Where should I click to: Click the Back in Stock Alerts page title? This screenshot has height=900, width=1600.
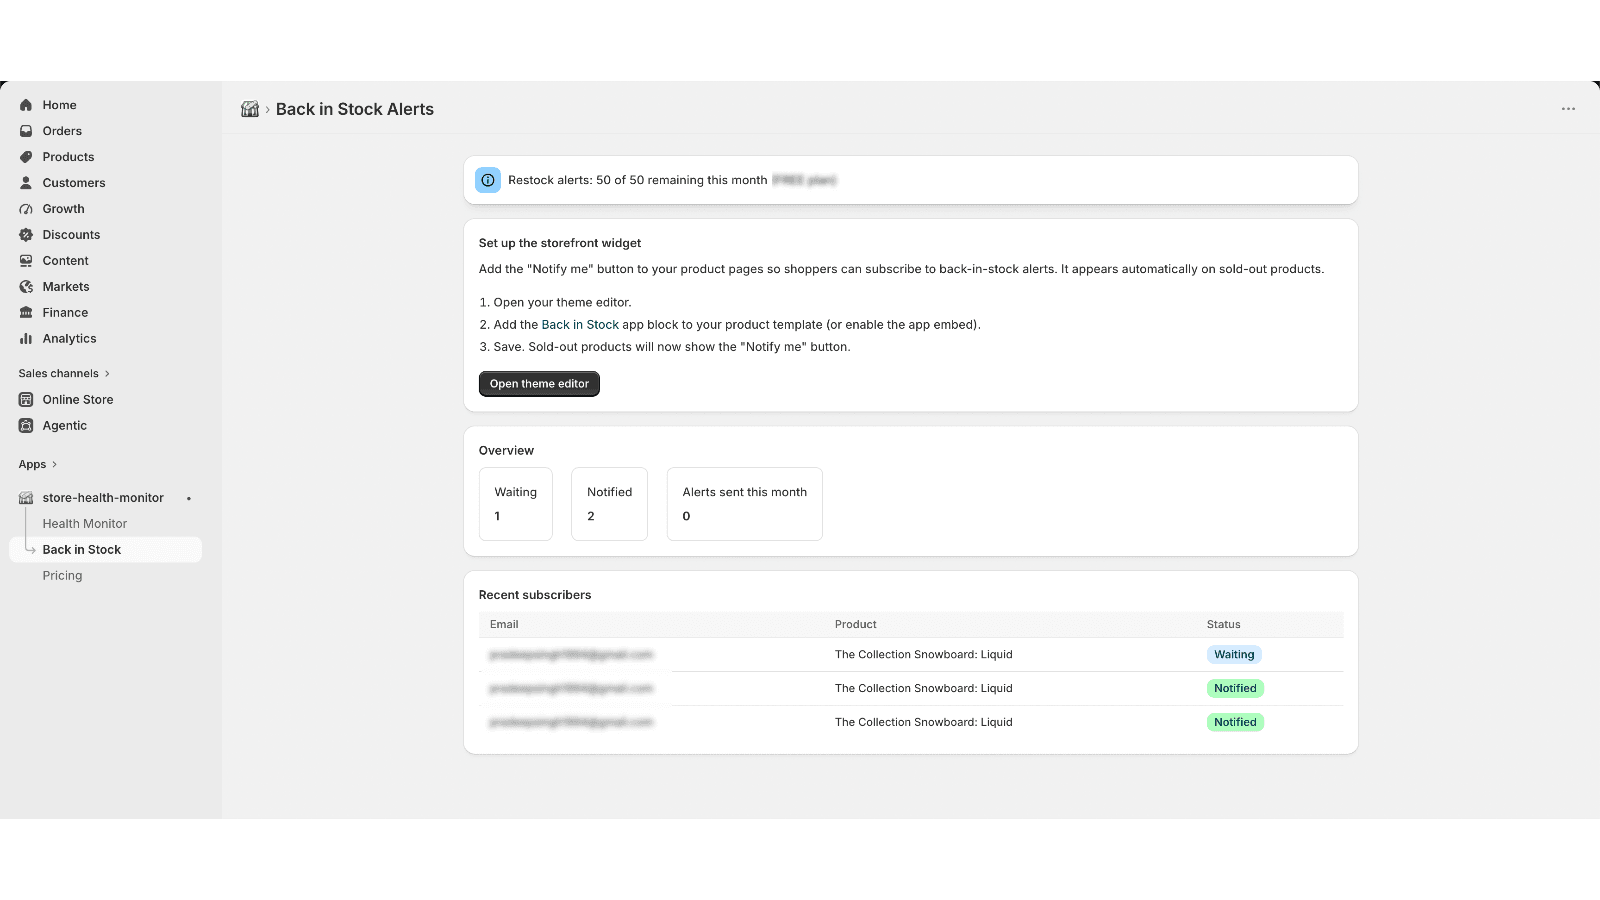click(355, 109)
